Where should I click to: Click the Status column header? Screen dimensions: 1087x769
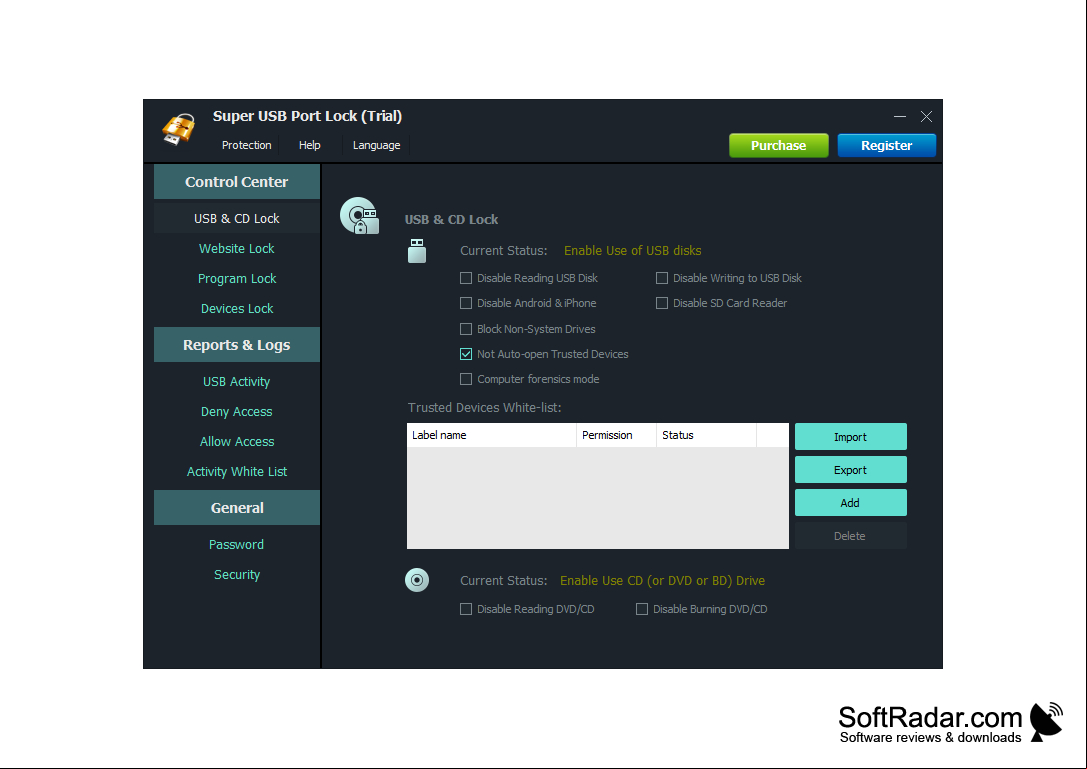pos(706,435)
